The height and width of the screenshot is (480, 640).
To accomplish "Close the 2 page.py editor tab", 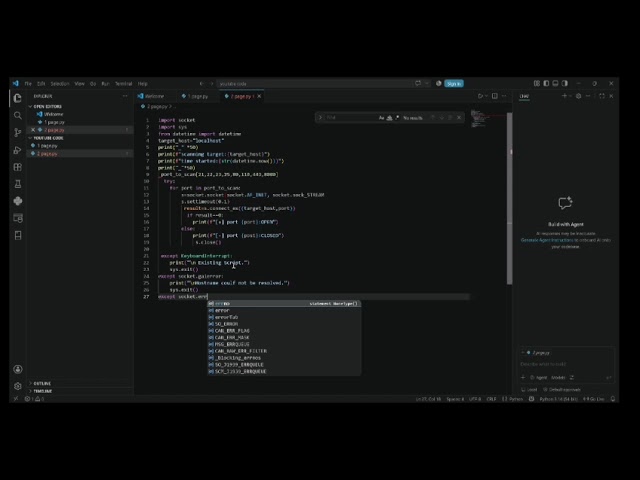I will click(x=259, y=96).
